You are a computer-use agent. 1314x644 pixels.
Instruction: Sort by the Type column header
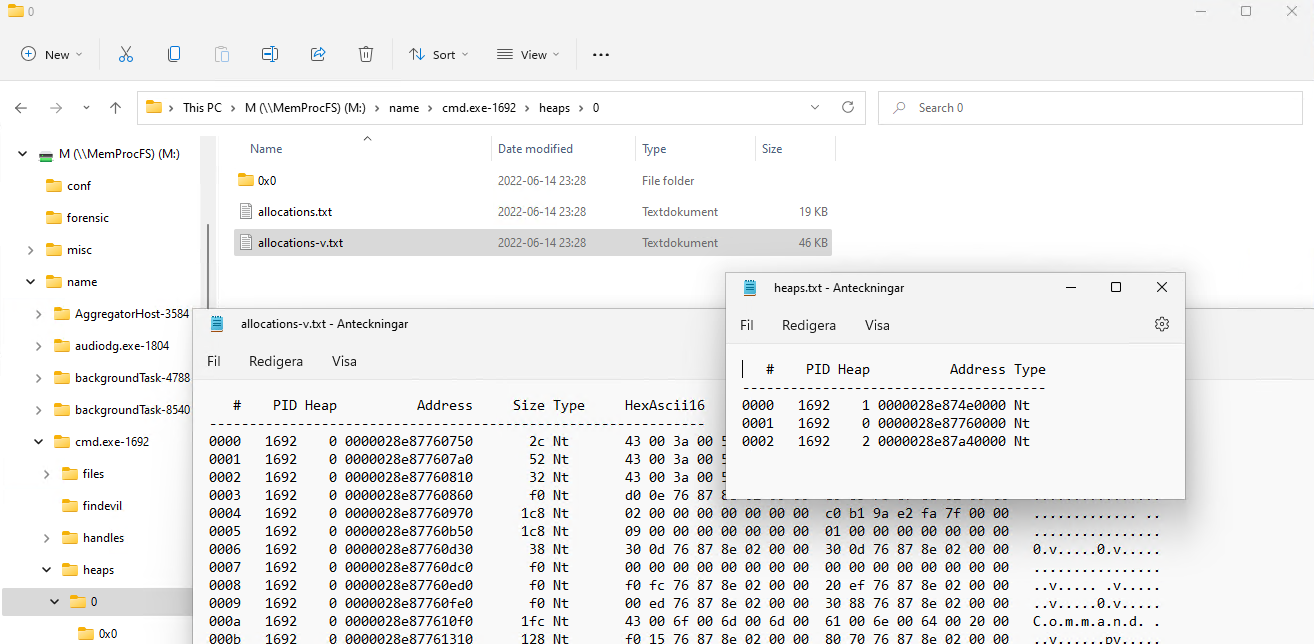pyautogui.click(x=654, y=149)
